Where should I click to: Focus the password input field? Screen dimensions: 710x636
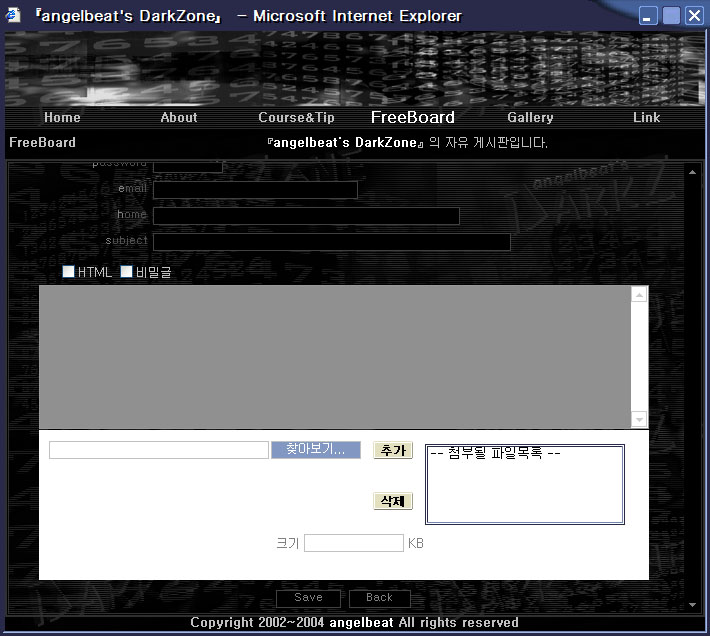[188, 167]
